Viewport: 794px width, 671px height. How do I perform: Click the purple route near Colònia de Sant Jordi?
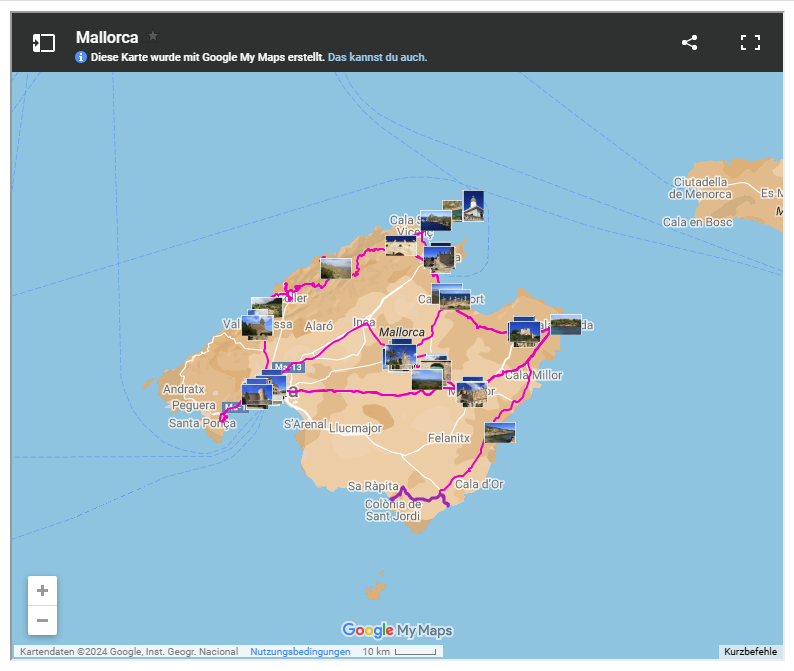[420, 497]
